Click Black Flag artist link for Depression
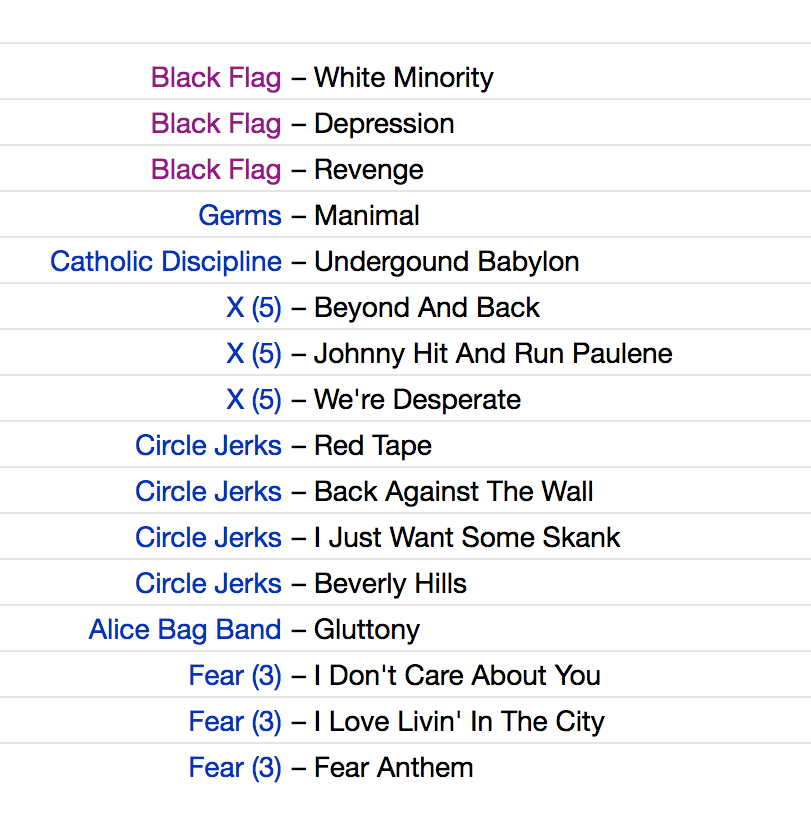The height and width of the screenshot is (837, 811). coord(216,124)
